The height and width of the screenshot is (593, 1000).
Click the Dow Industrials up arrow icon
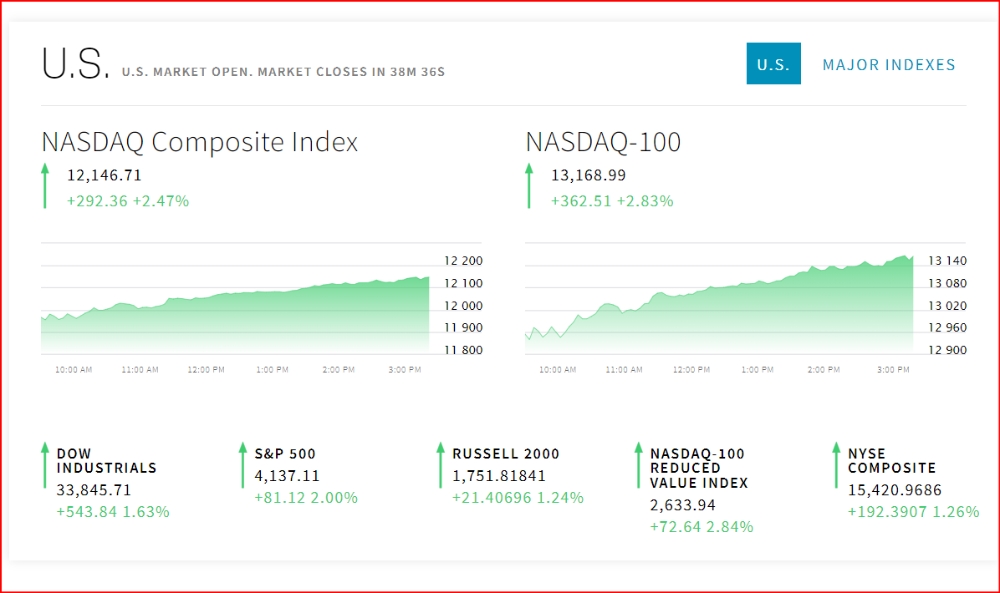click(45, 464)
